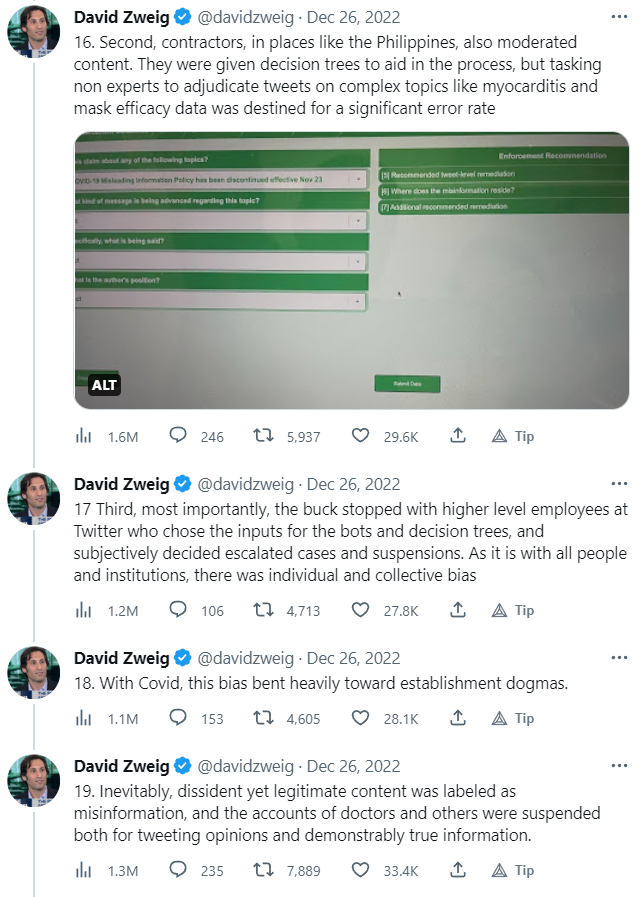Screen dimensions: 639x897
Task: Open the decision tree screenshot image
Action: (x=351, y=270)
